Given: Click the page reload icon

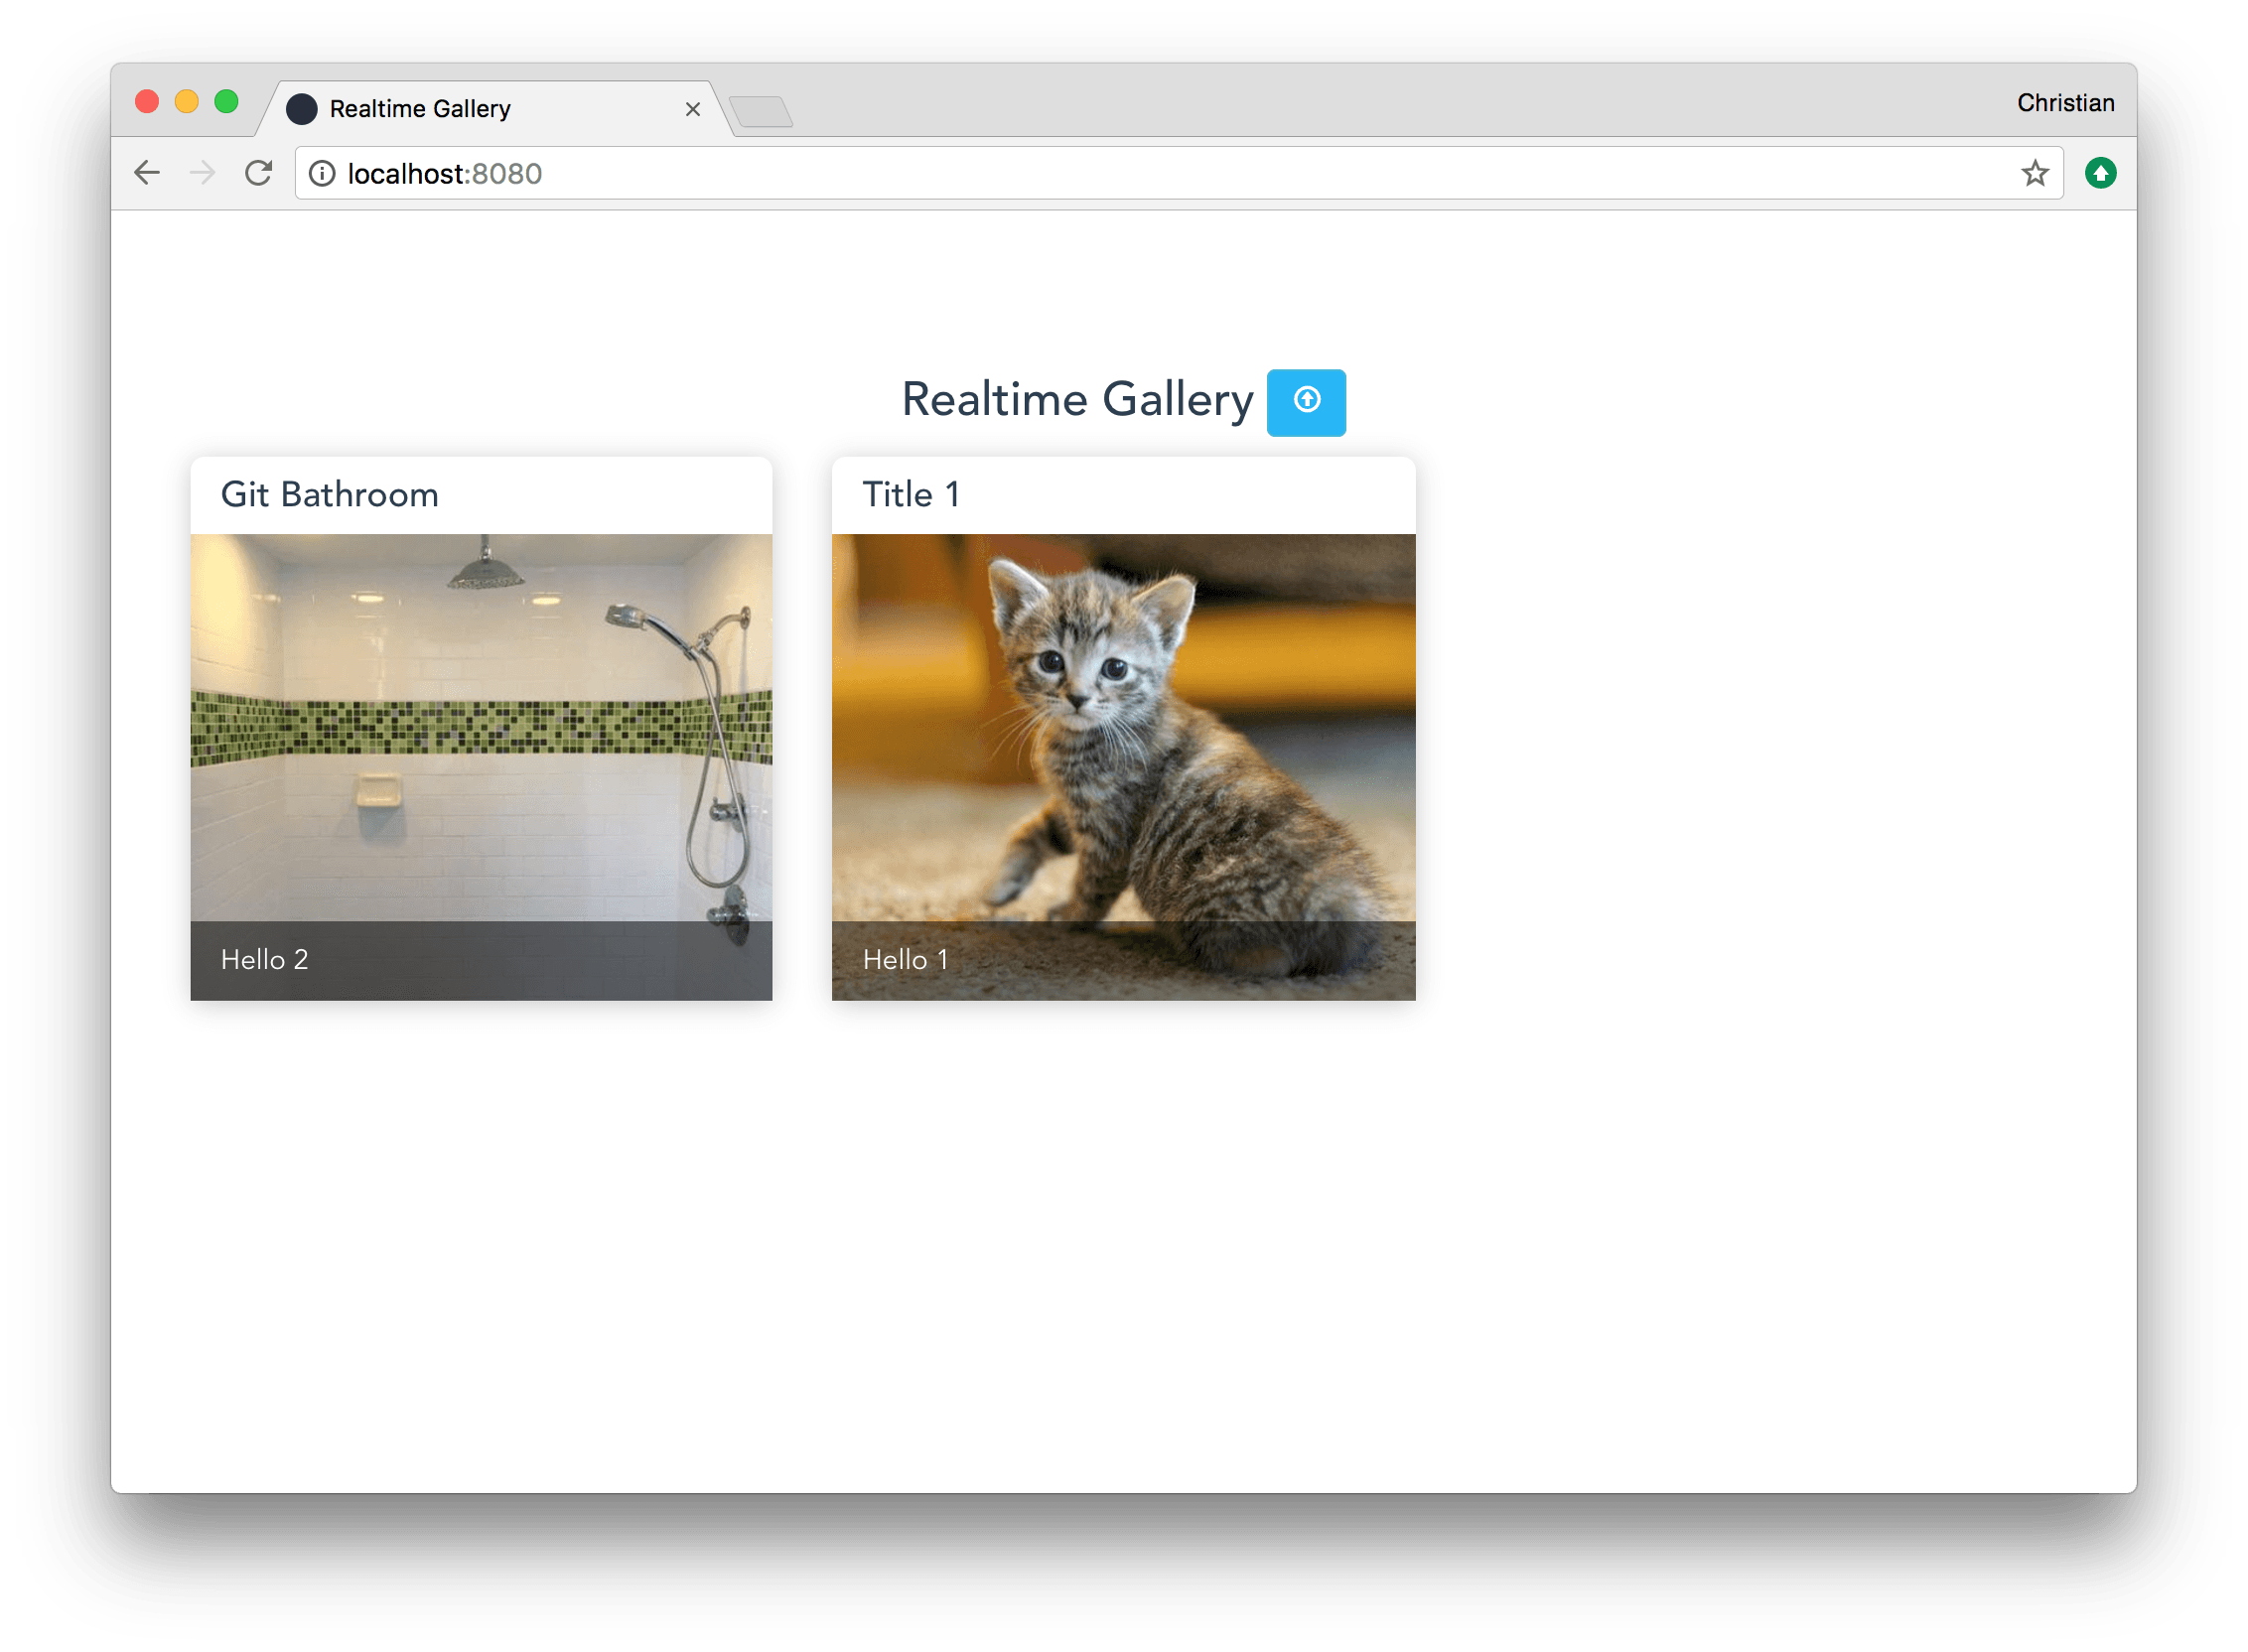Looking at the screenshot, I should (259, 172).
